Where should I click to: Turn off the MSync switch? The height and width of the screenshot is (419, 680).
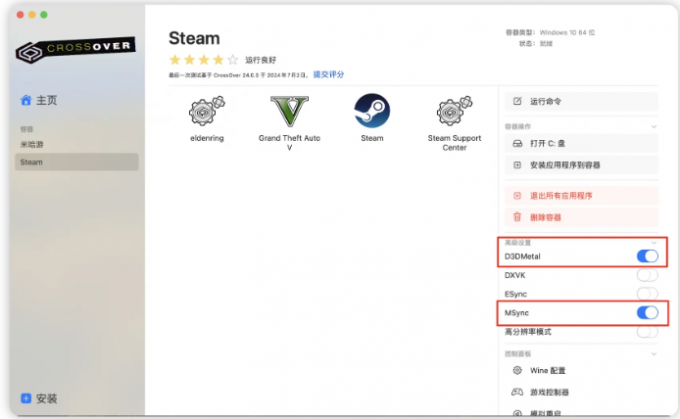[647, 313]
